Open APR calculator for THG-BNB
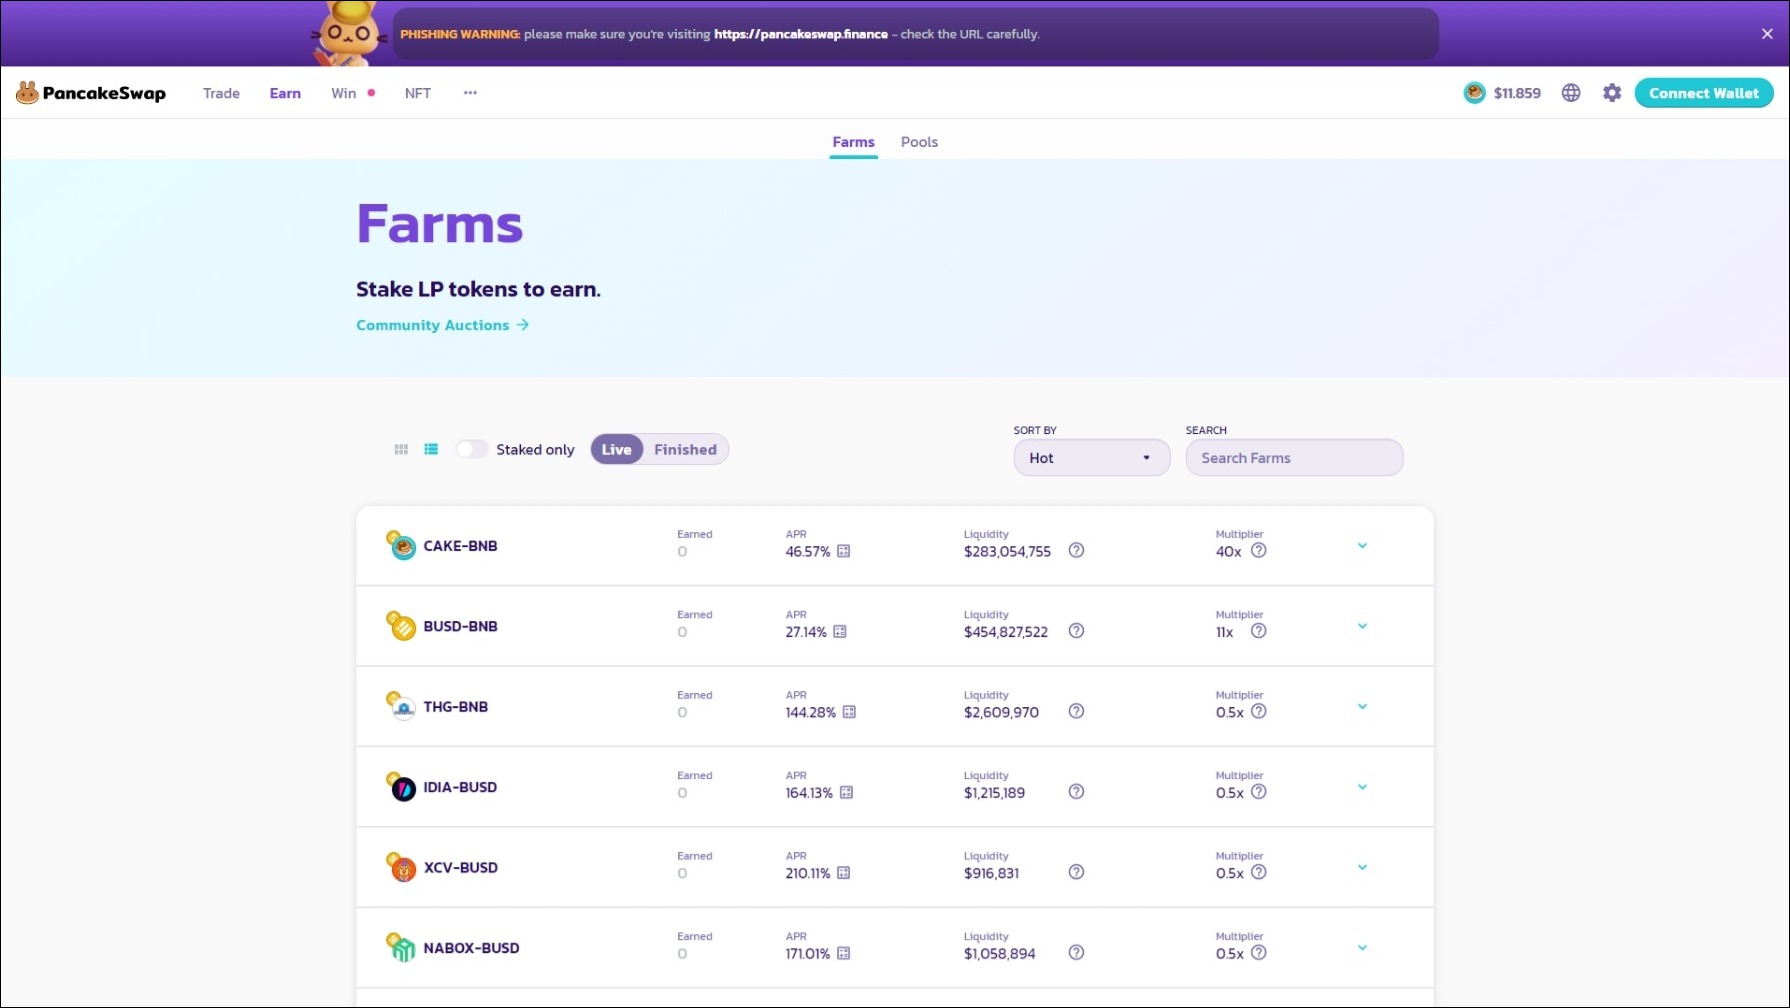This screenshot has height=1008, width=1790. (x=849, y=712)
